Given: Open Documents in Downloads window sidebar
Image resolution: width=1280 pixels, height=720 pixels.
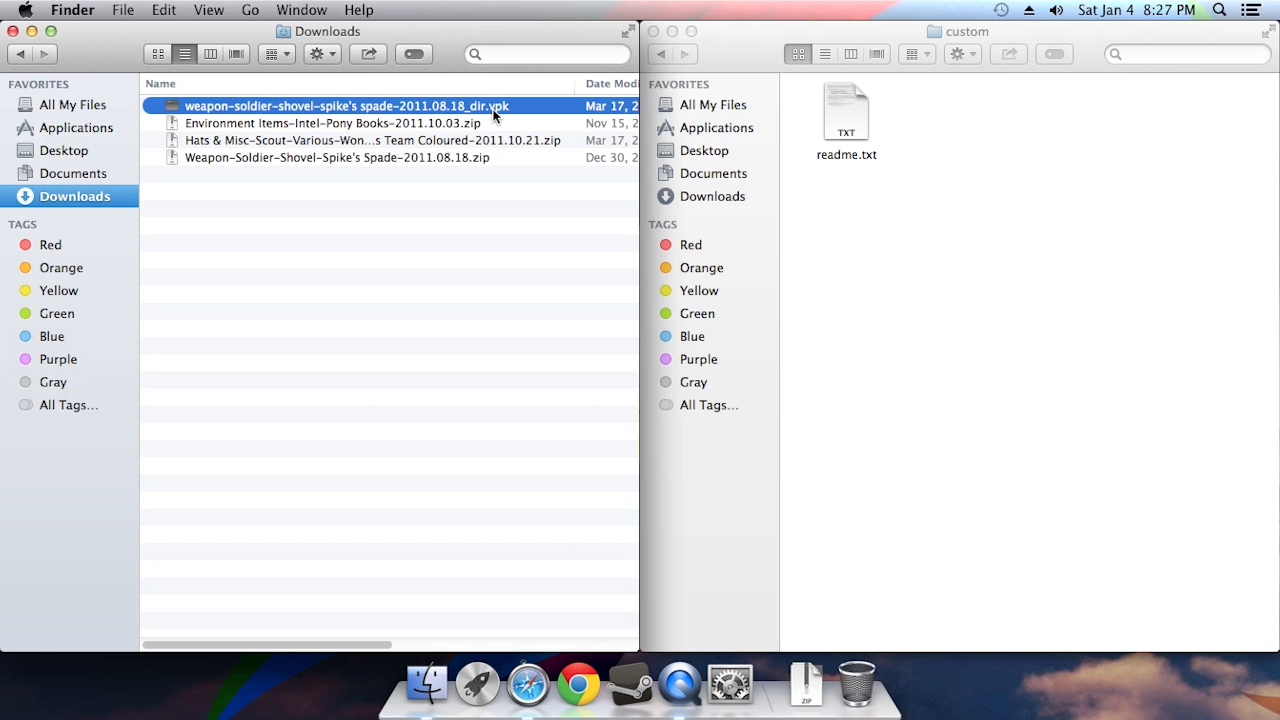Looking at the screenshot, I should click(70, 174).
